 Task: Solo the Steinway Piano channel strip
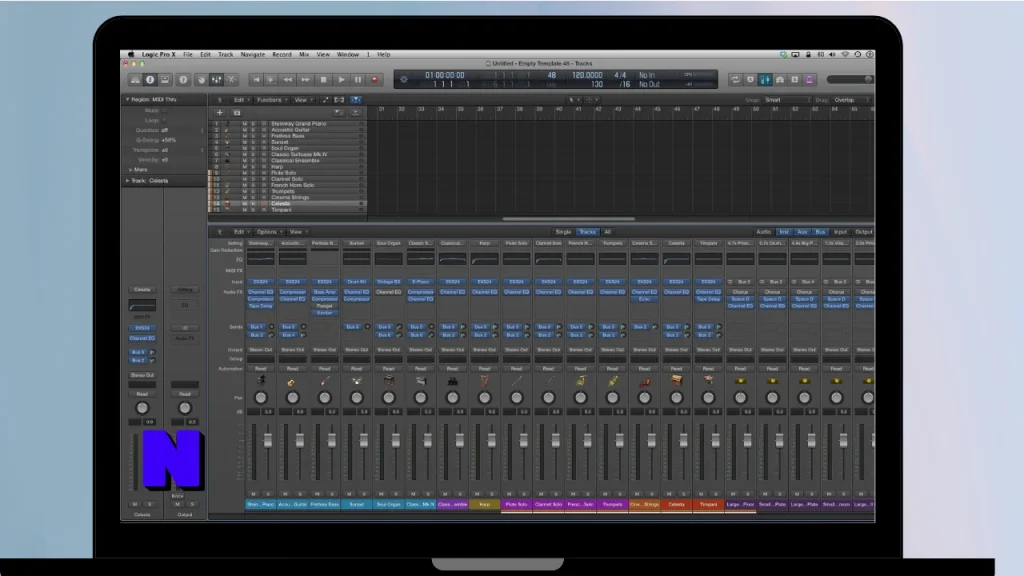(x=268, y=494)
